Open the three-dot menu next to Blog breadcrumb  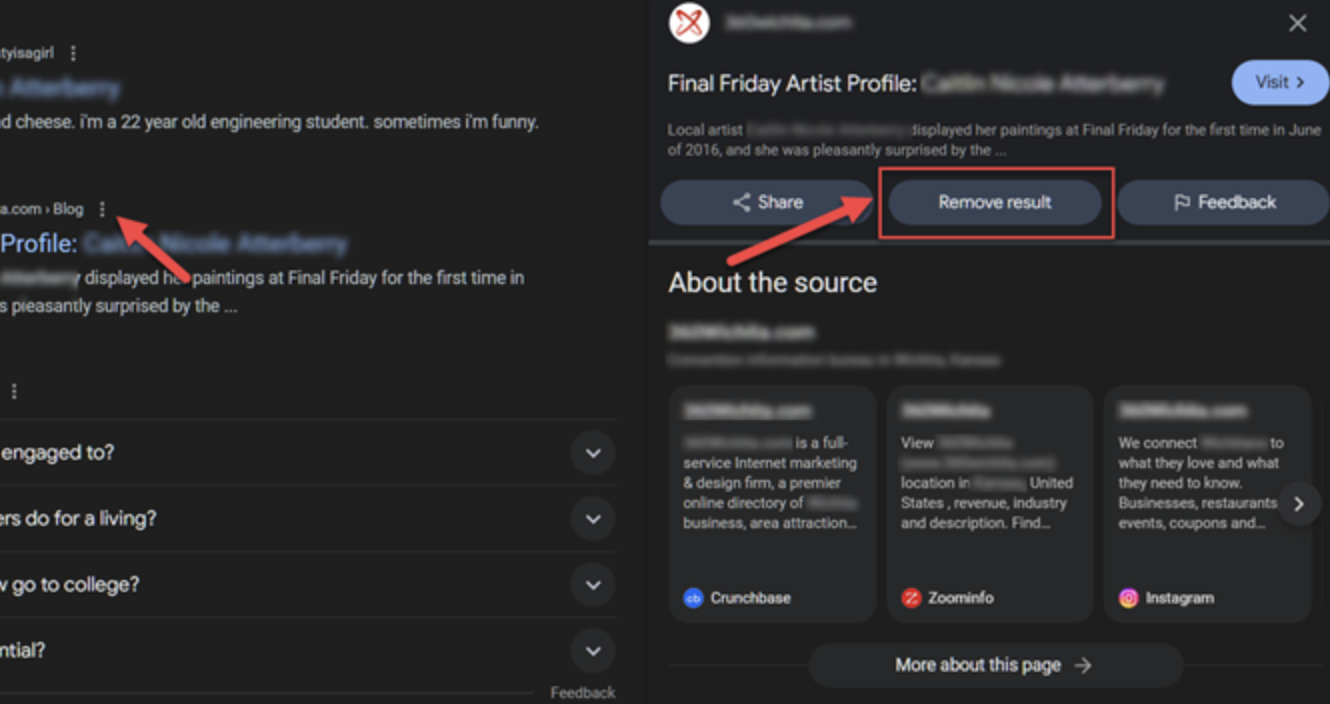(101, 209)
